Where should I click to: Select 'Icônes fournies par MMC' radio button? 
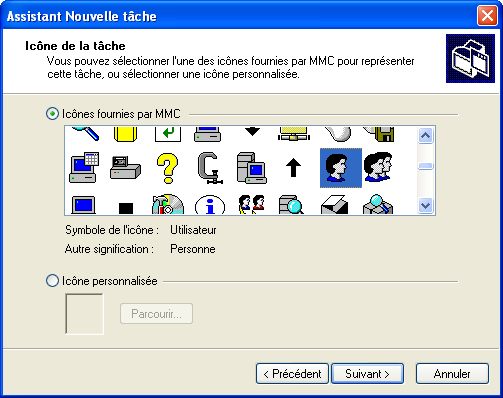pyautogui.click(x=52, y=114)
